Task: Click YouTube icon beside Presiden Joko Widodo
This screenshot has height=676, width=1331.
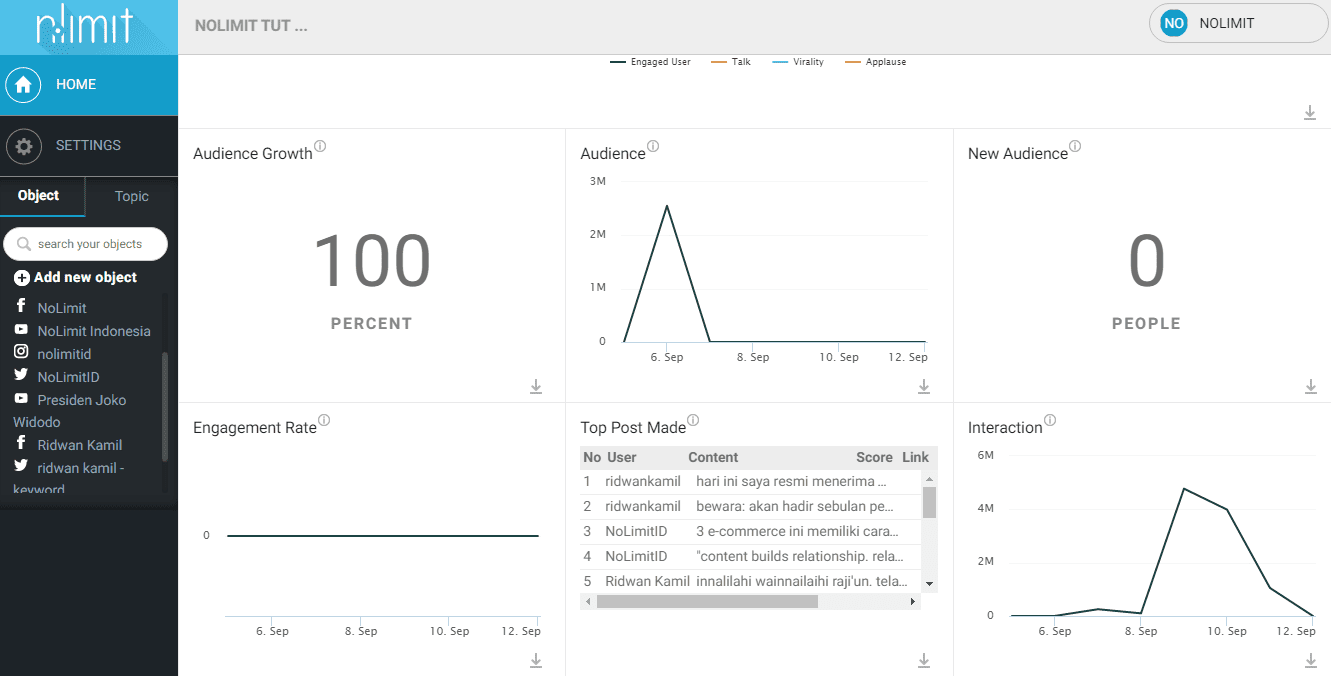Action: pyautogui.click(x=21, y=398)
